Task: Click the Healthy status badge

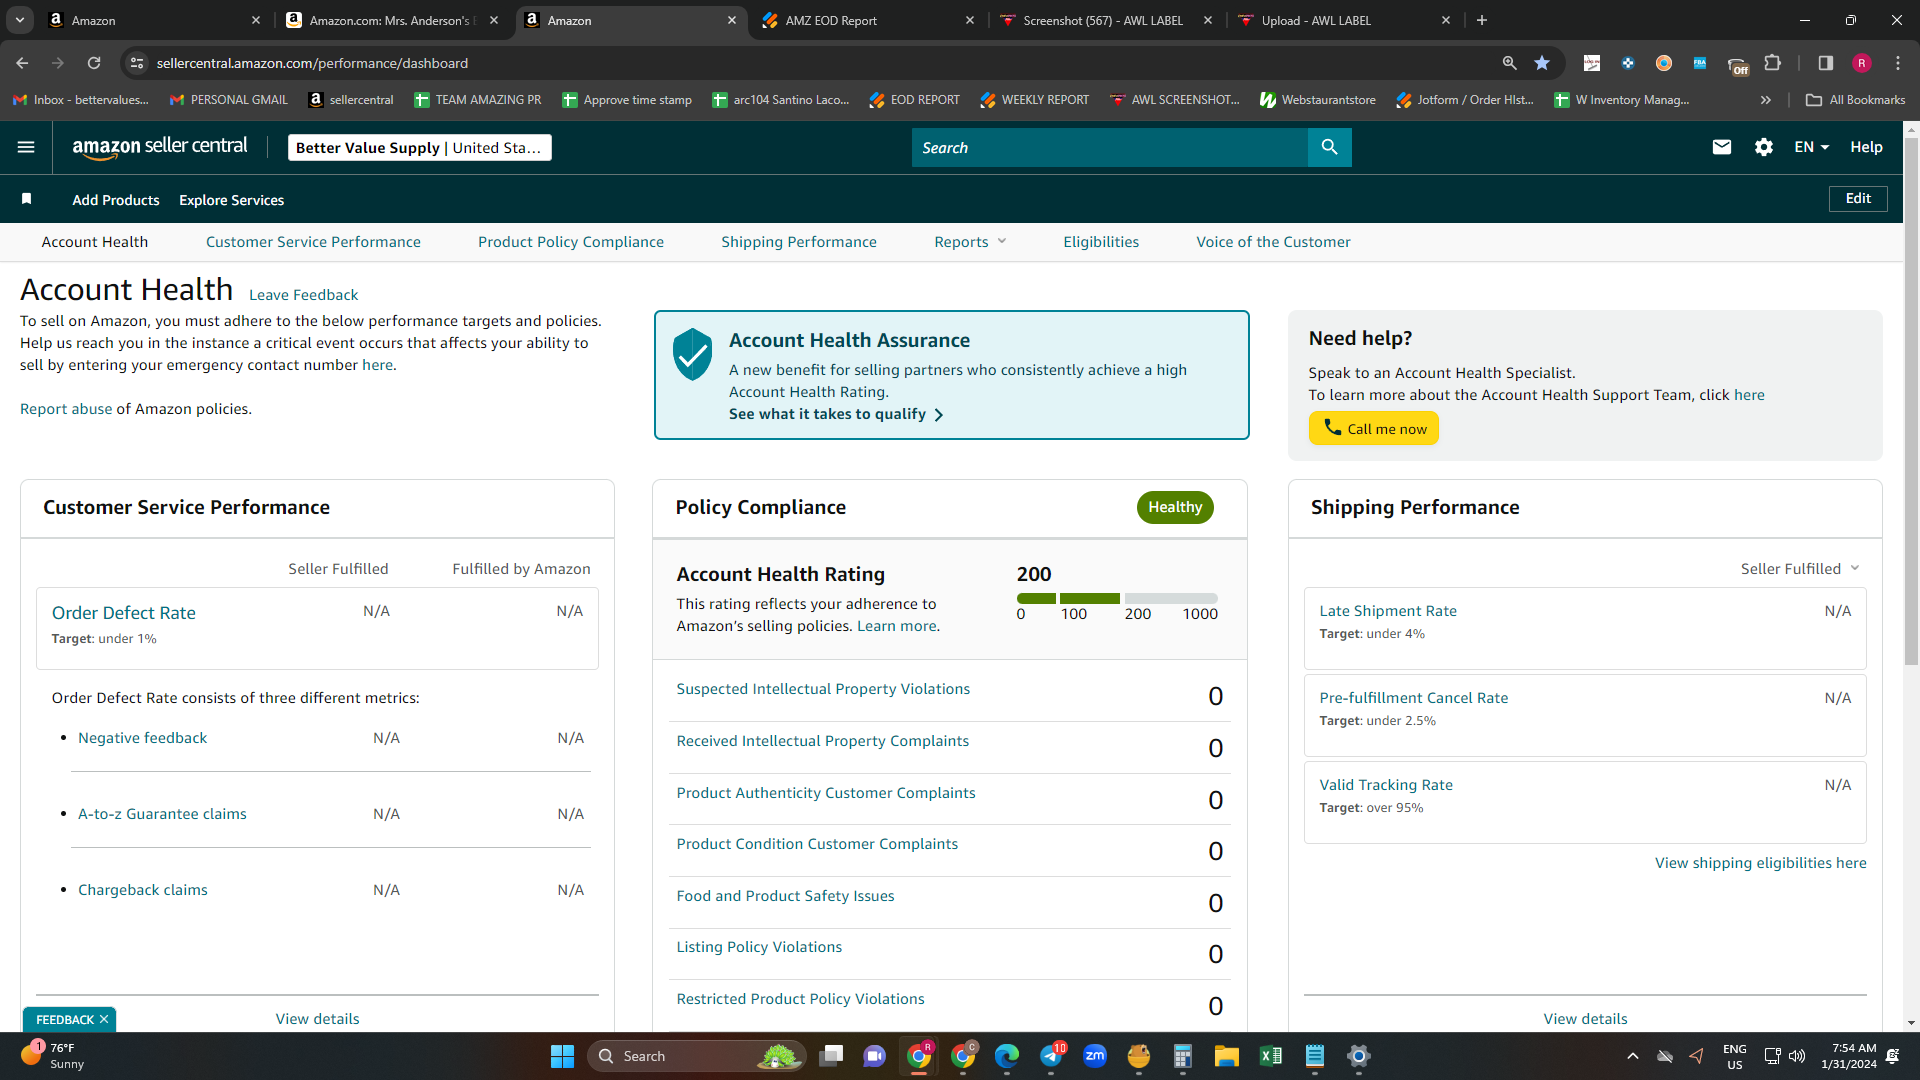Action: click(x=1175, y=507)
